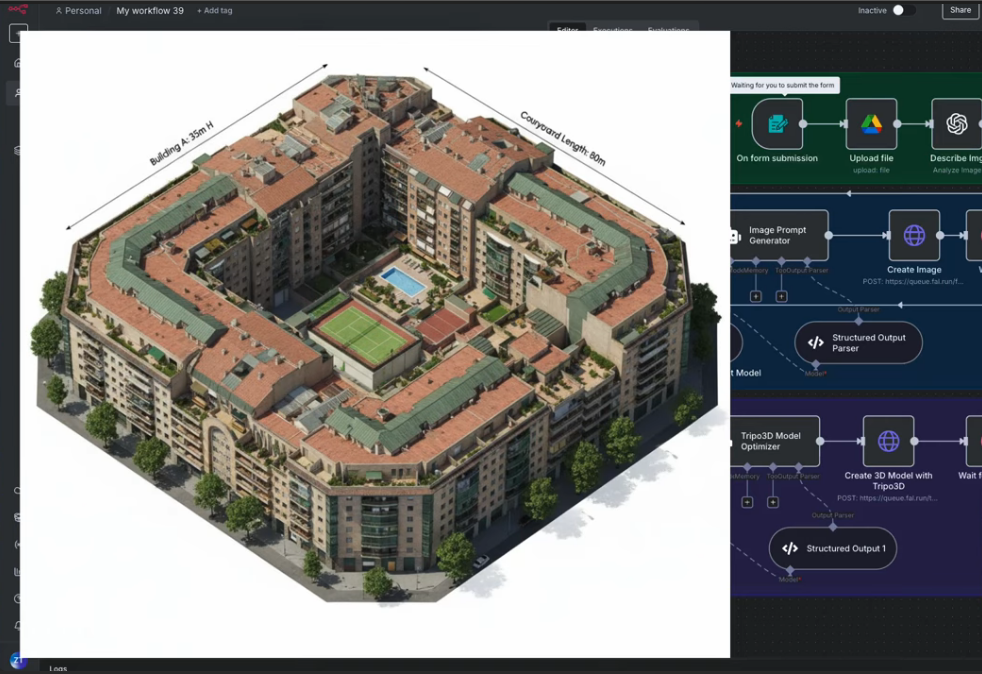Click the 'Waiting for you to submit the form' tooltip
The height and width of the screenshot is (674, 982).
click(x=783, y=85)
